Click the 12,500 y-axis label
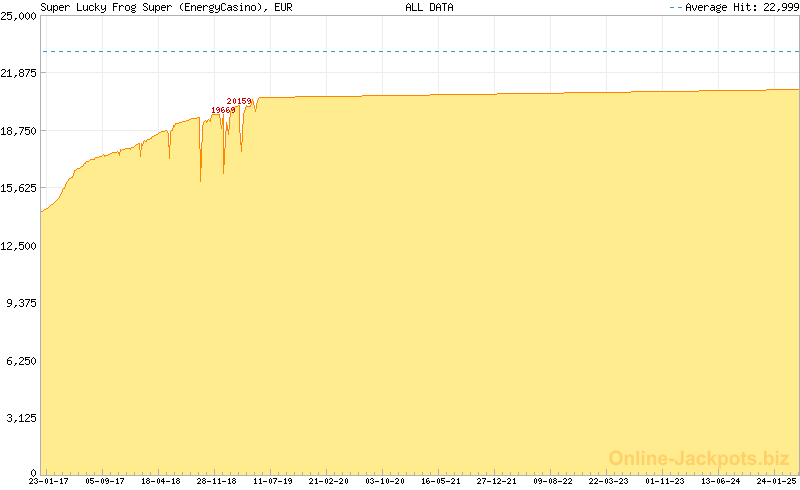This screenshot has height=490, width=800. pyautogui.click(x=19, y=246)
